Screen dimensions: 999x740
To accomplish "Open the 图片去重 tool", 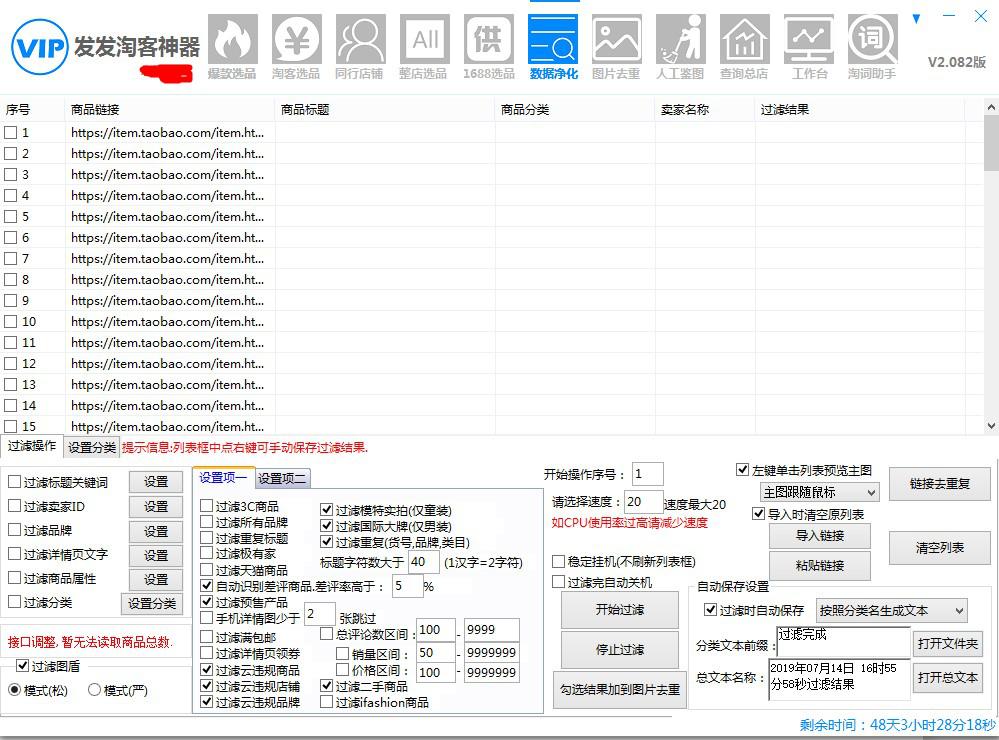I will click(x=616, y=40).
